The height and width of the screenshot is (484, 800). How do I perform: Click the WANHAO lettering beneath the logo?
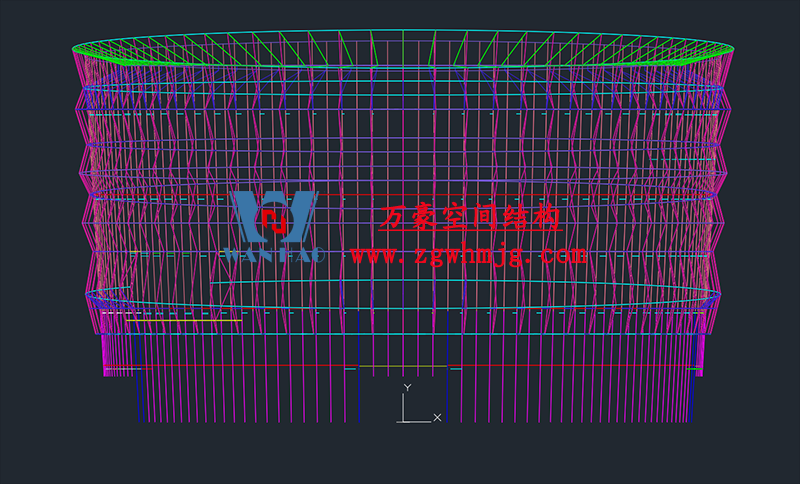273,256
